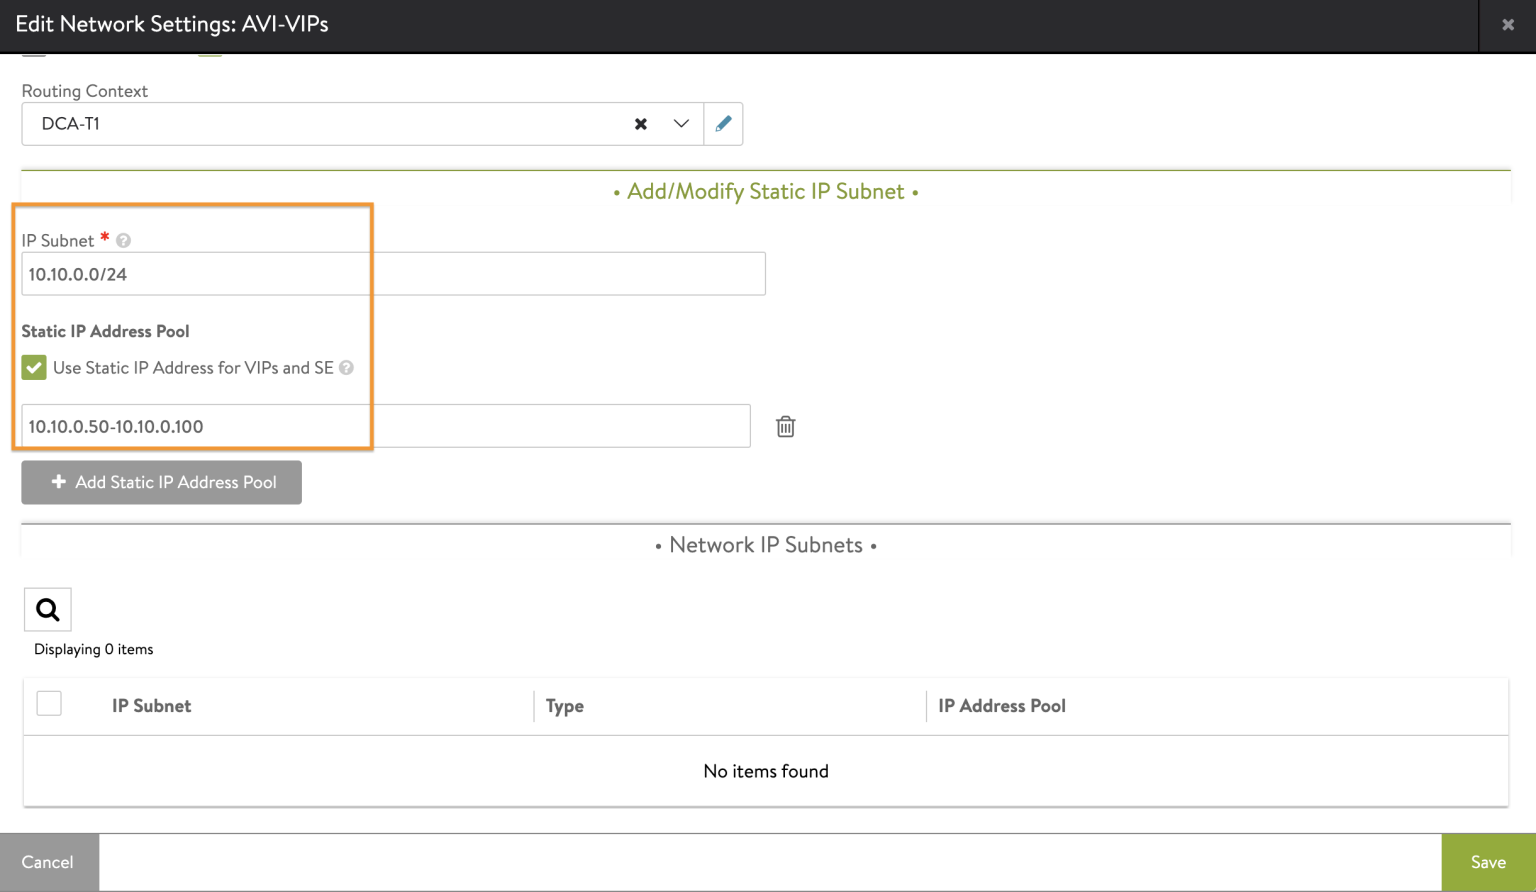Click the help icon next to IP Subnet

coord(122,240)
